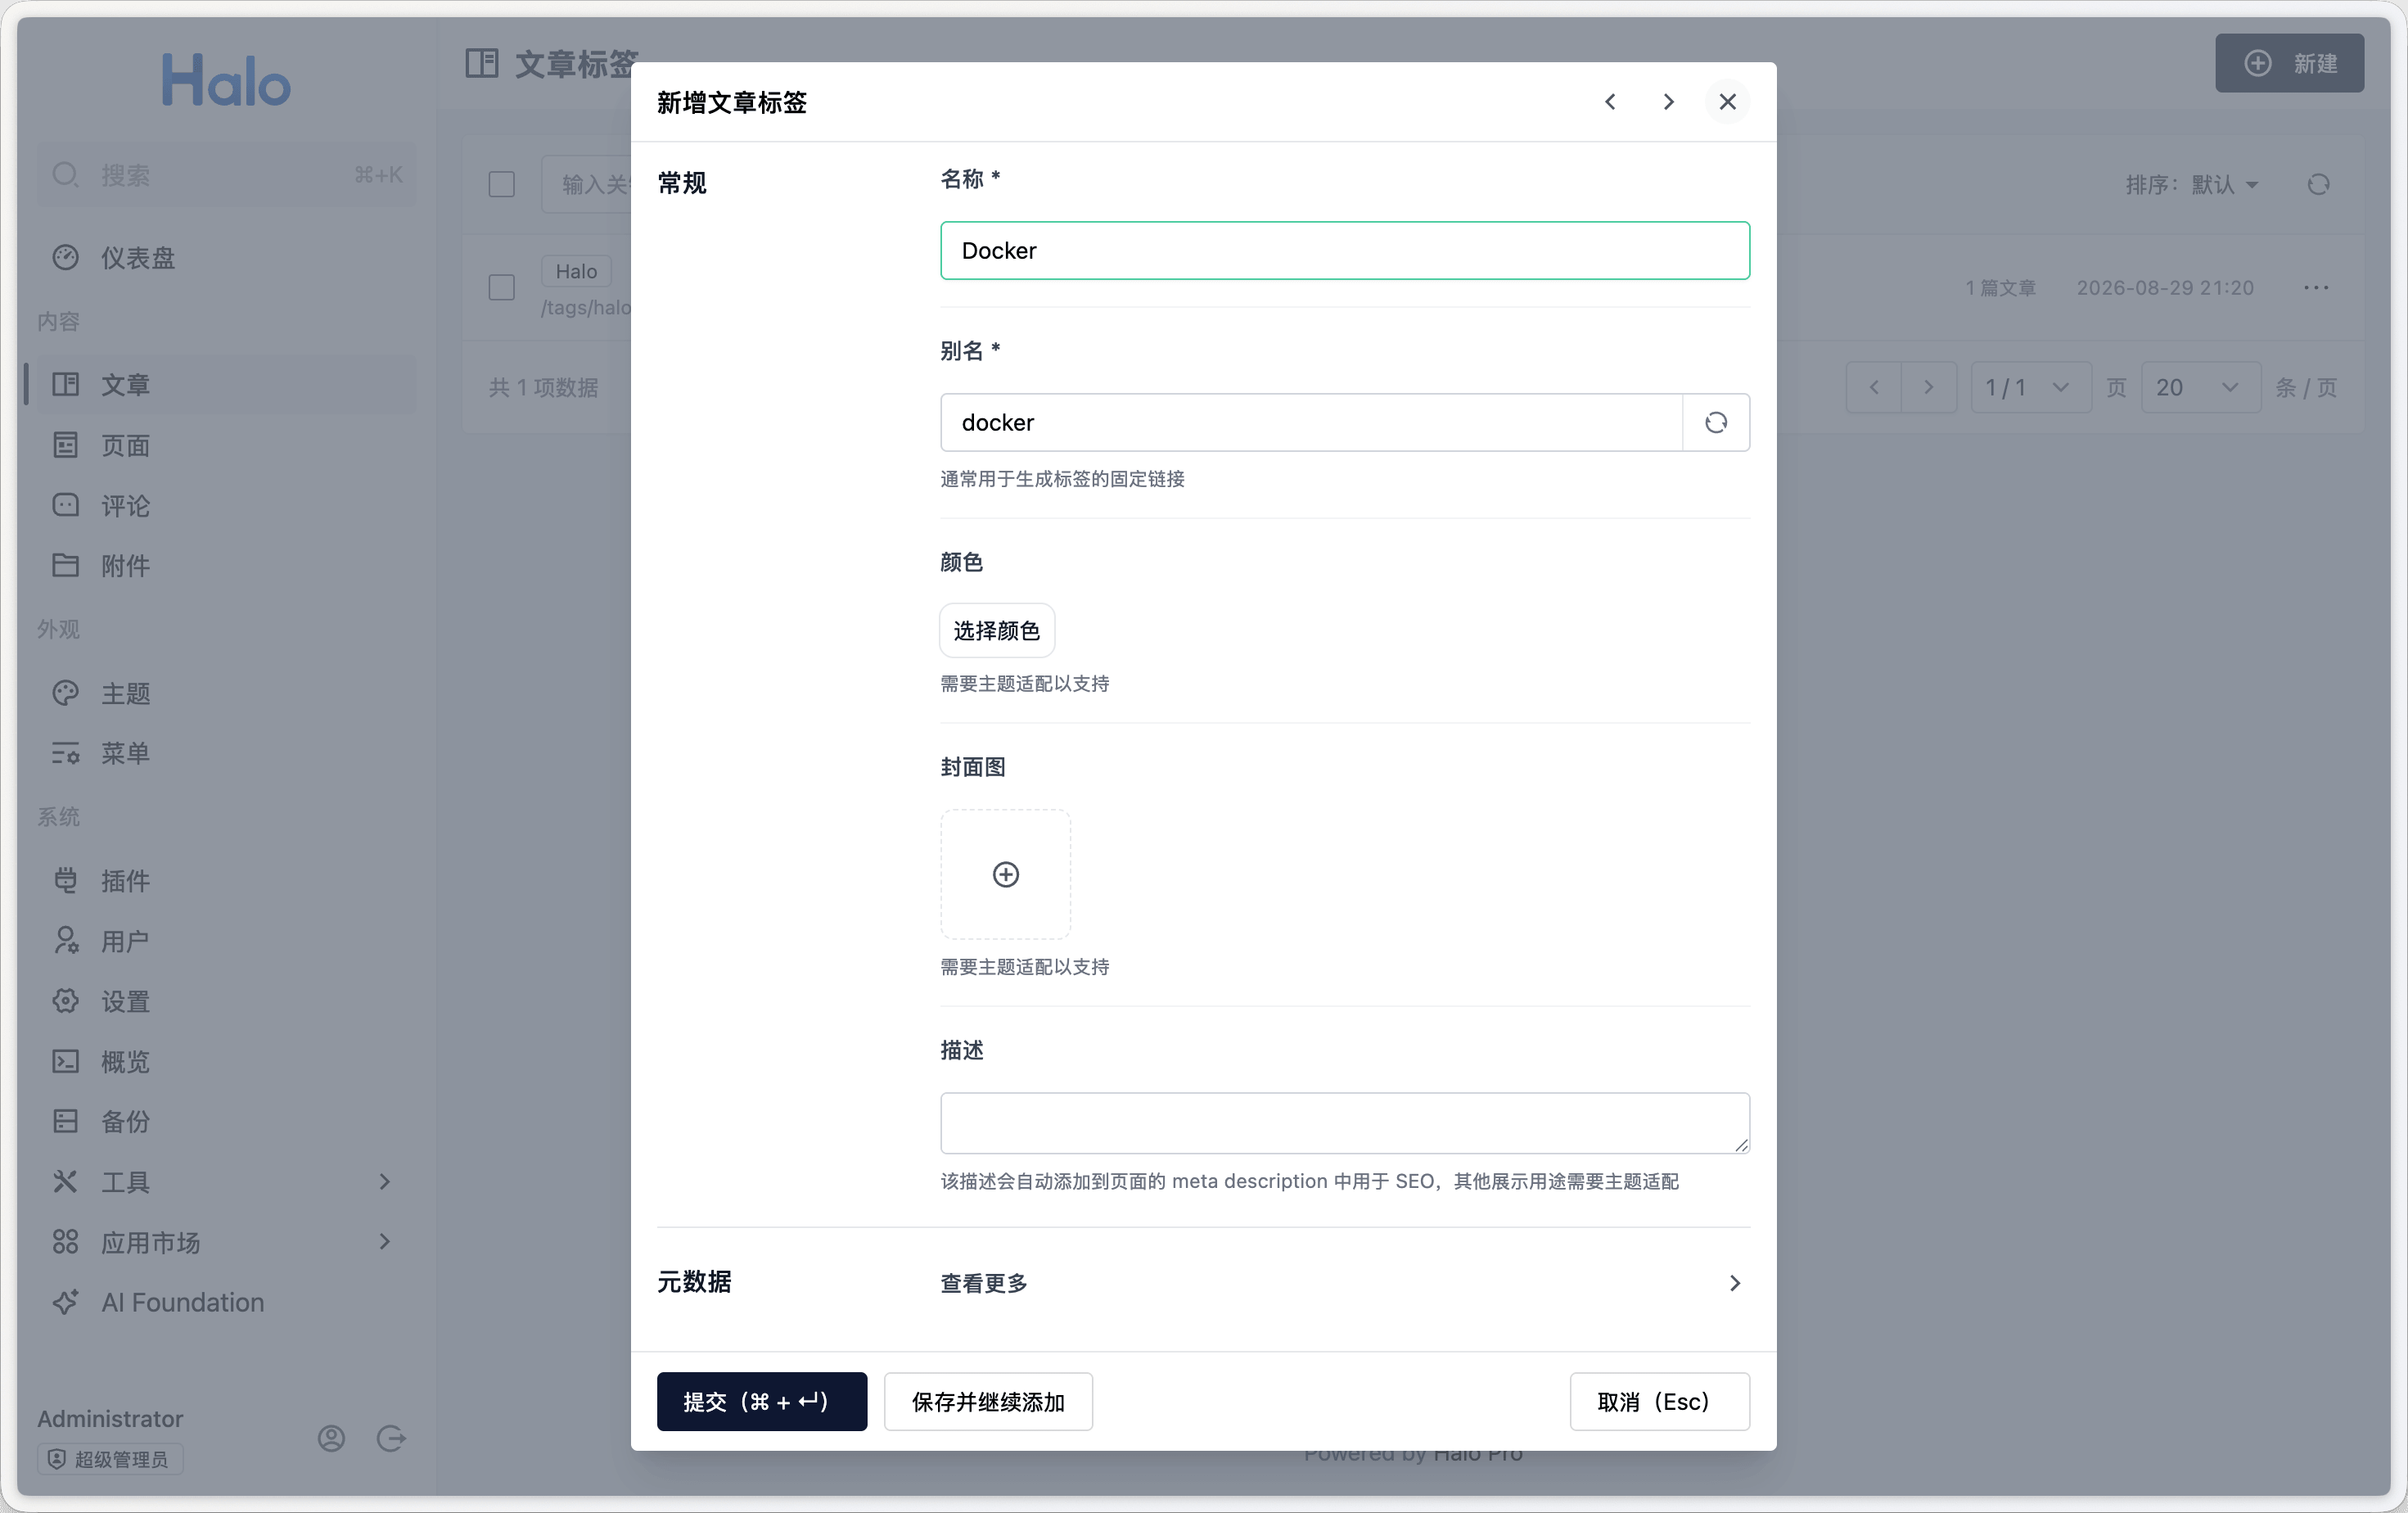Go to previous page in tag list pagination
The image size is (2408, 1513).
1873,388
